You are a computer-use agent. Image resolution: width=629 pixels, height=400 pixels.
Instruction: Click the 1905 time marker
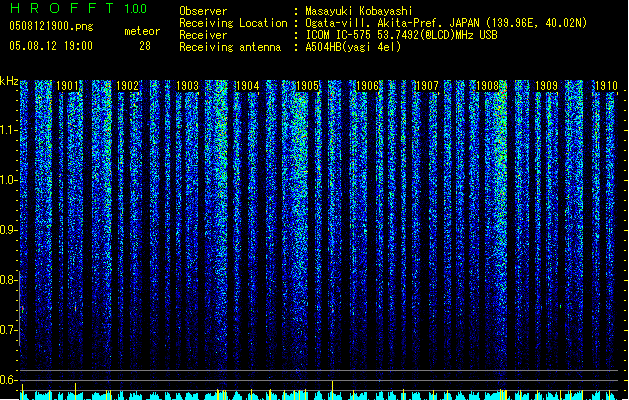click(x=307, y=86)
